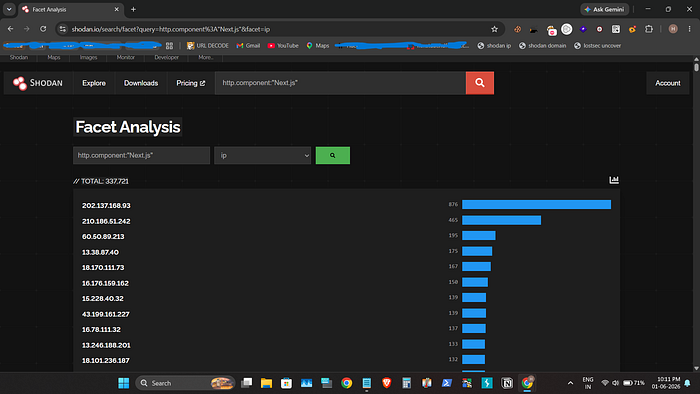Click the browser address bar URL

(171, 29)
